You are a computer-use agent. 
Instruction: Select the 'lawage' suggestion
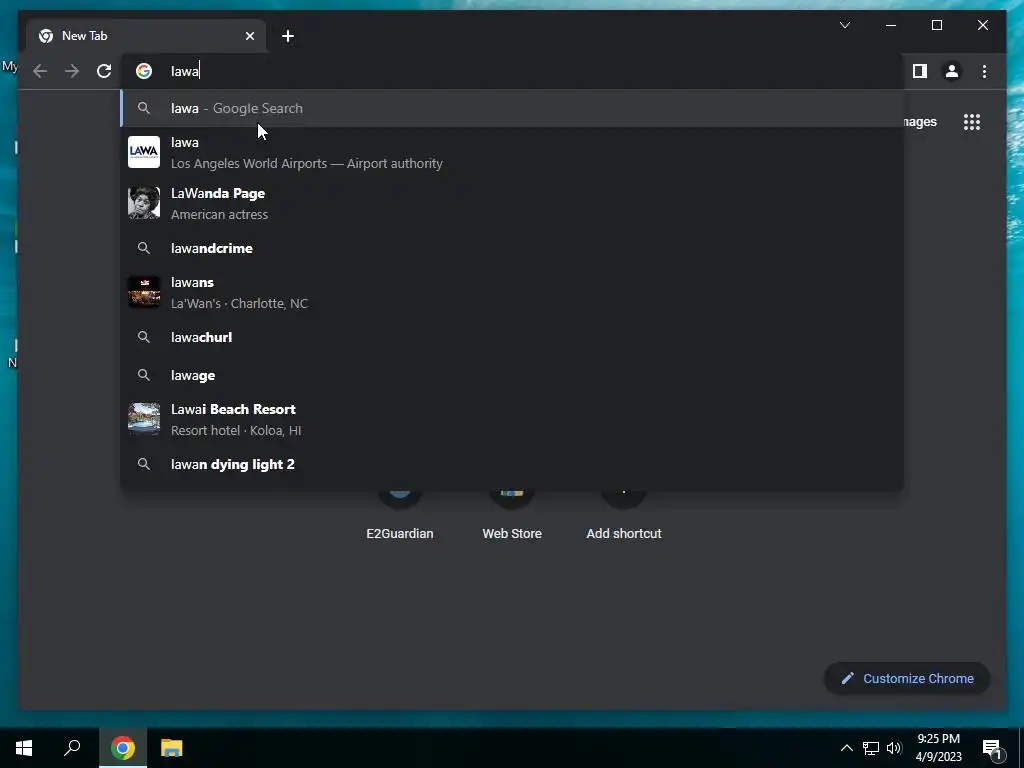[x=513, y=376]
